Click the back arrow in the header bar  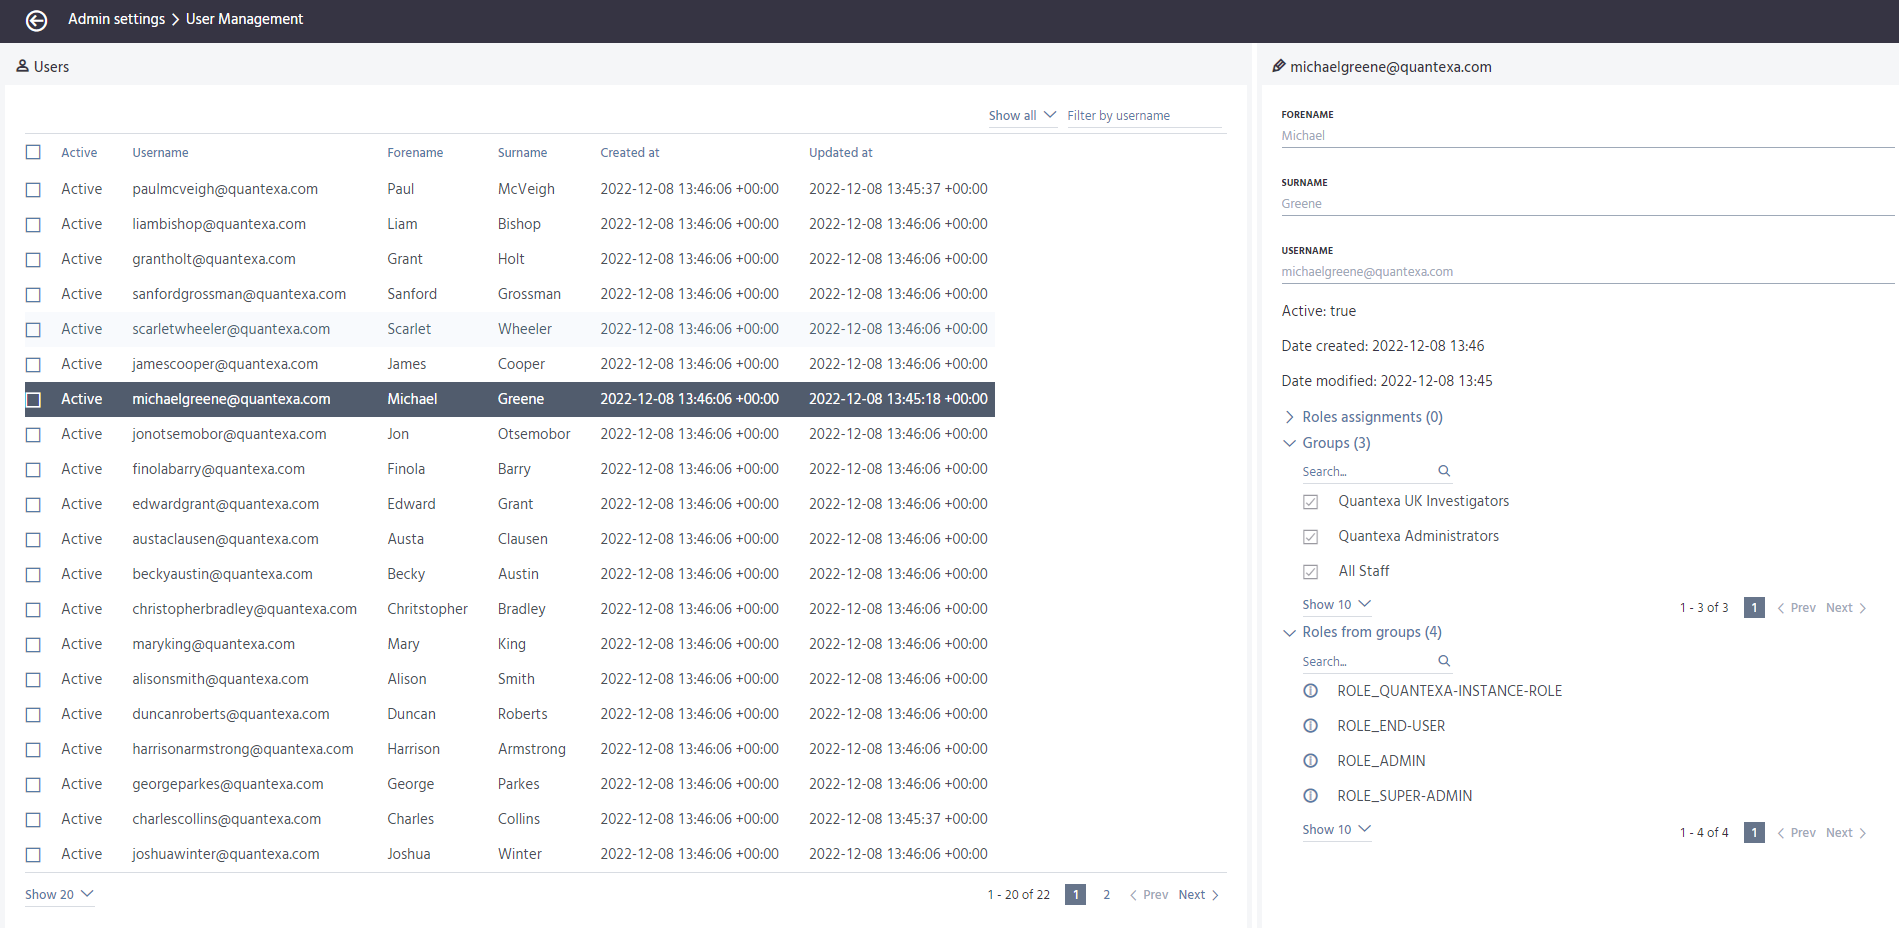tap(37, 21)
